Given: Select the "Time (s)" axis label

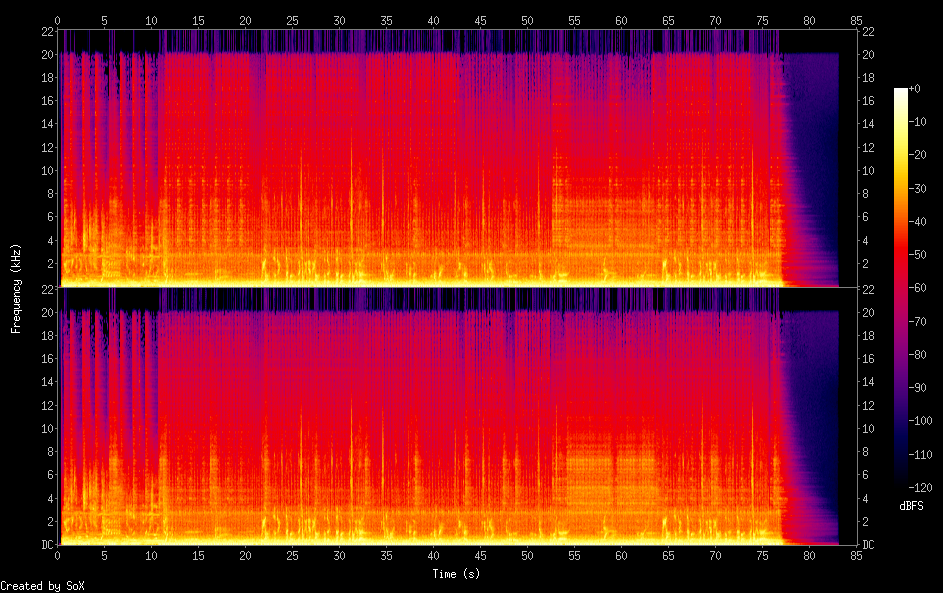Looking at the screenshot, I should (x=457, y=574).
